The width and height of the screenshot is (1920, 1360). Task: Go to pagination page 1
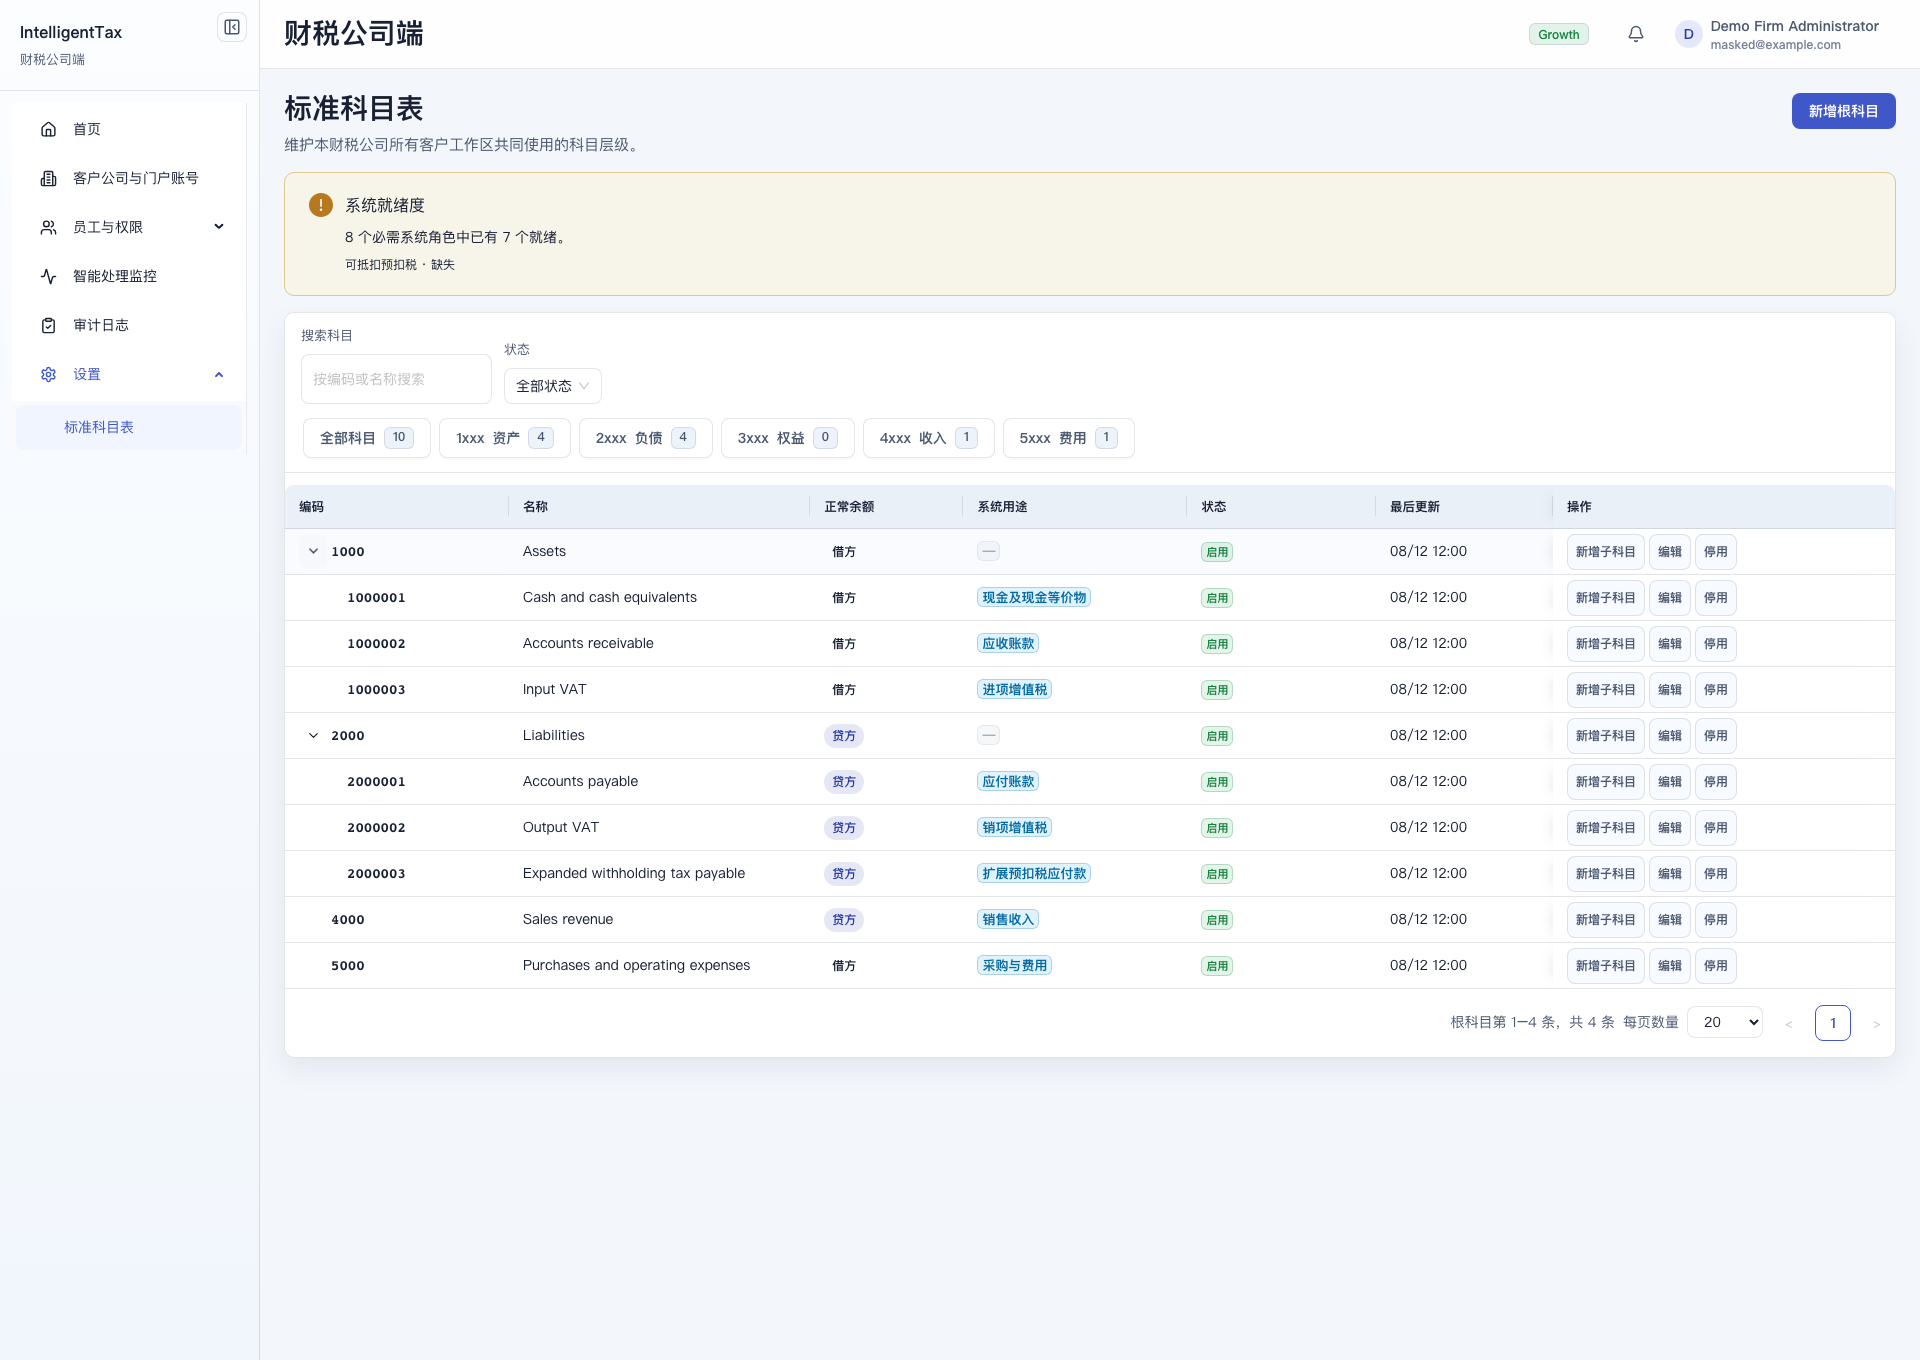point(1832,1023)
